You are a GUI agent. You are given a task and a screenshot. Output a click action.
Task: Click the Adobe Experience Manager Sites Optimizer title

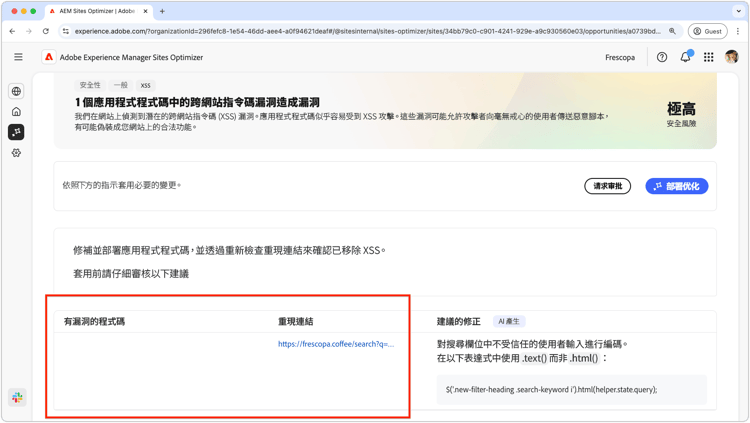point(131,57)
